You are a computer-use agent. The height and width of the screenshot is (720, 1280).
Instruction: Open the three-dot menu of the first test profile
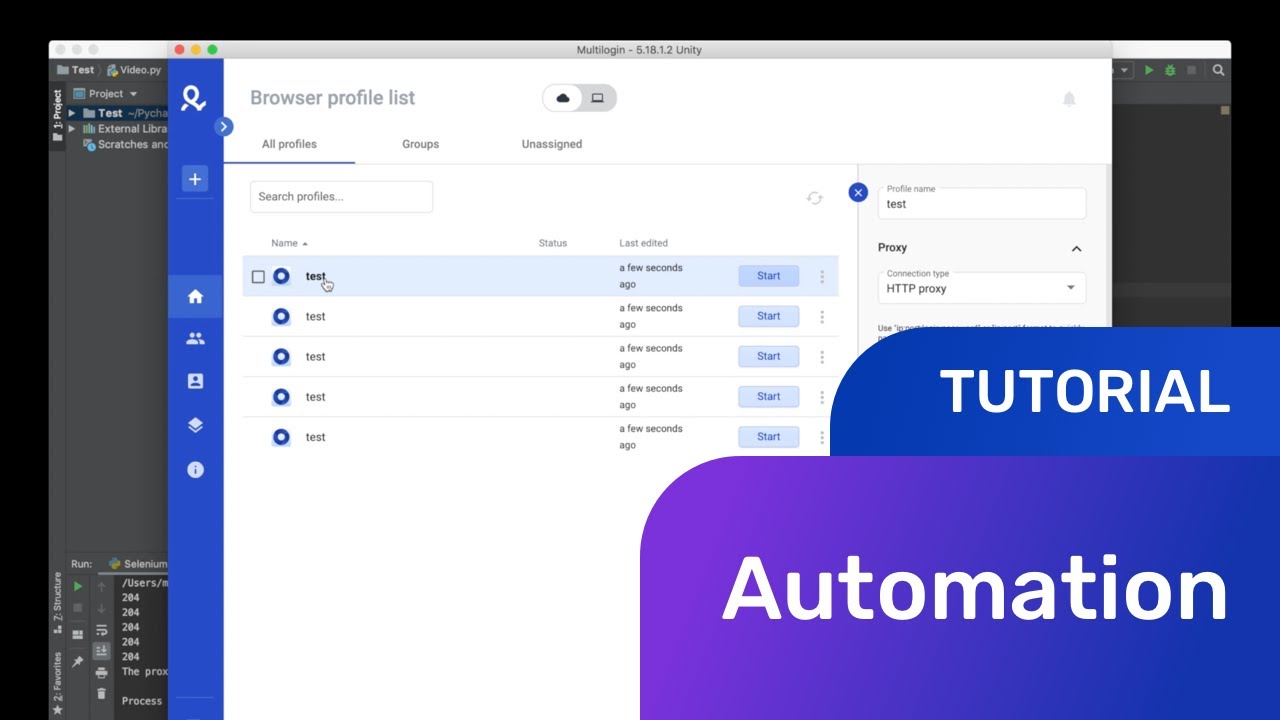(822, 277)
